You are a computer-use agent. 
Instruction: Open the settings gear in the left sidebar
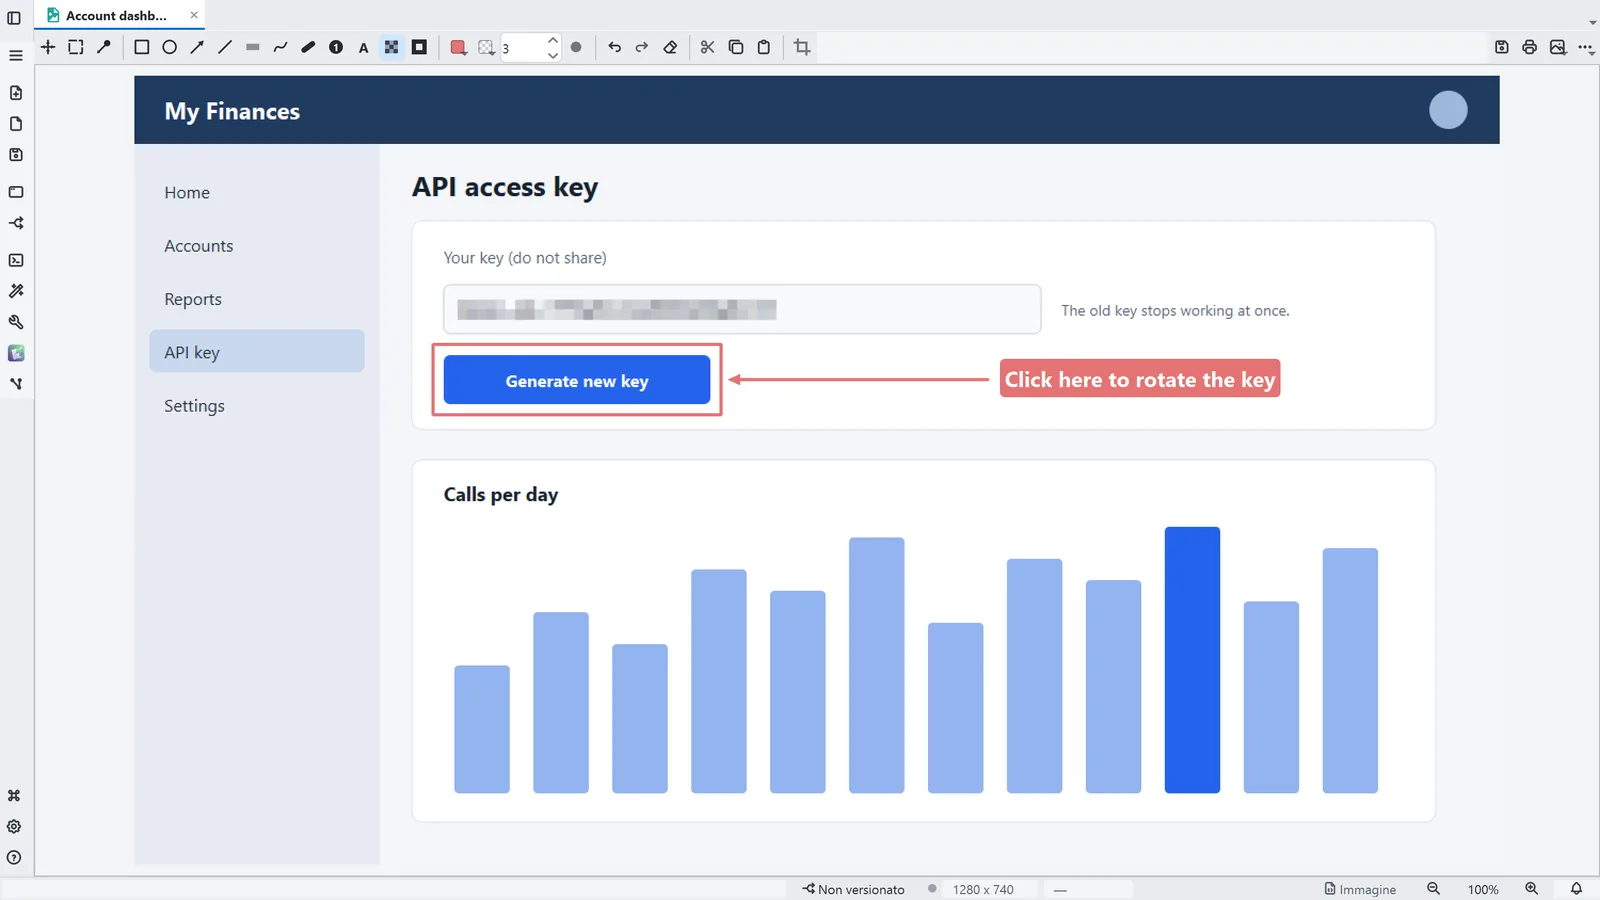tap(14, 827)
